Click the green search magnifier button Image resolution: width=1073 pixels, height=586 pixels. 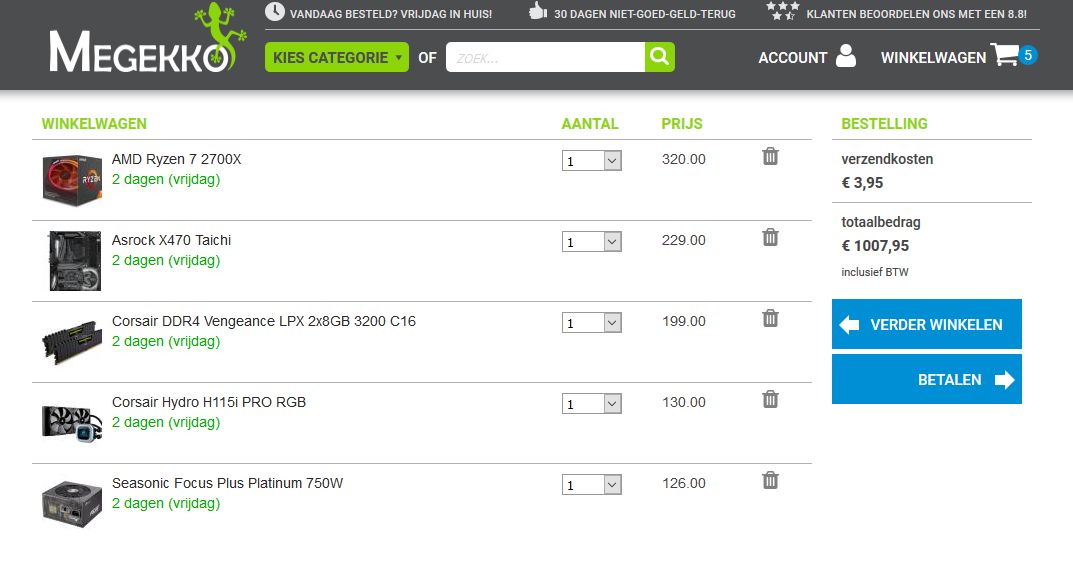660,57
